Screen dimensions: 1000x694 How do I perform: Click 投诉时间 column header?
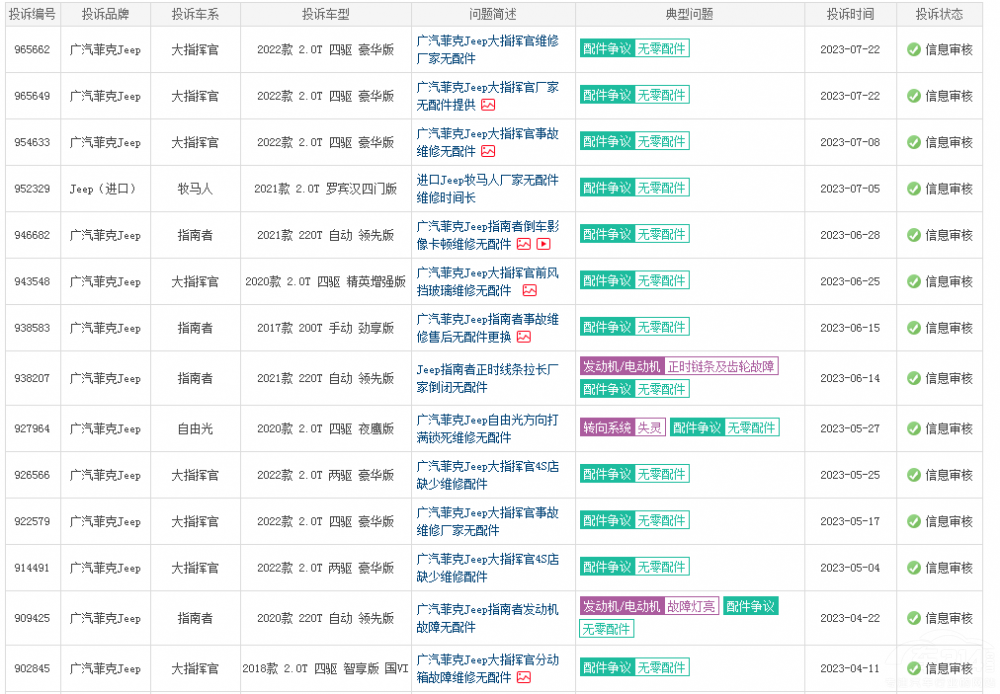pos(850,14)
